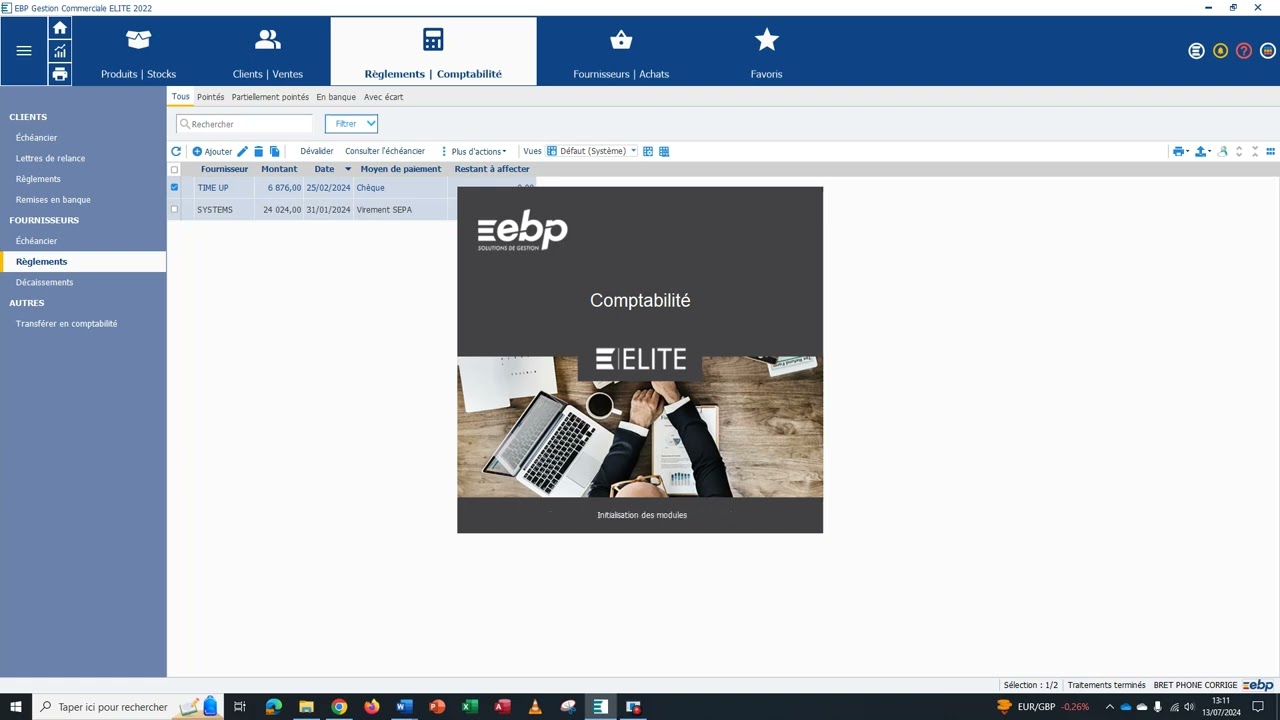This screenshot has width=1280, height=720.
Task: Click the colorful grid icon in header
Action: tap(1268, 51)
